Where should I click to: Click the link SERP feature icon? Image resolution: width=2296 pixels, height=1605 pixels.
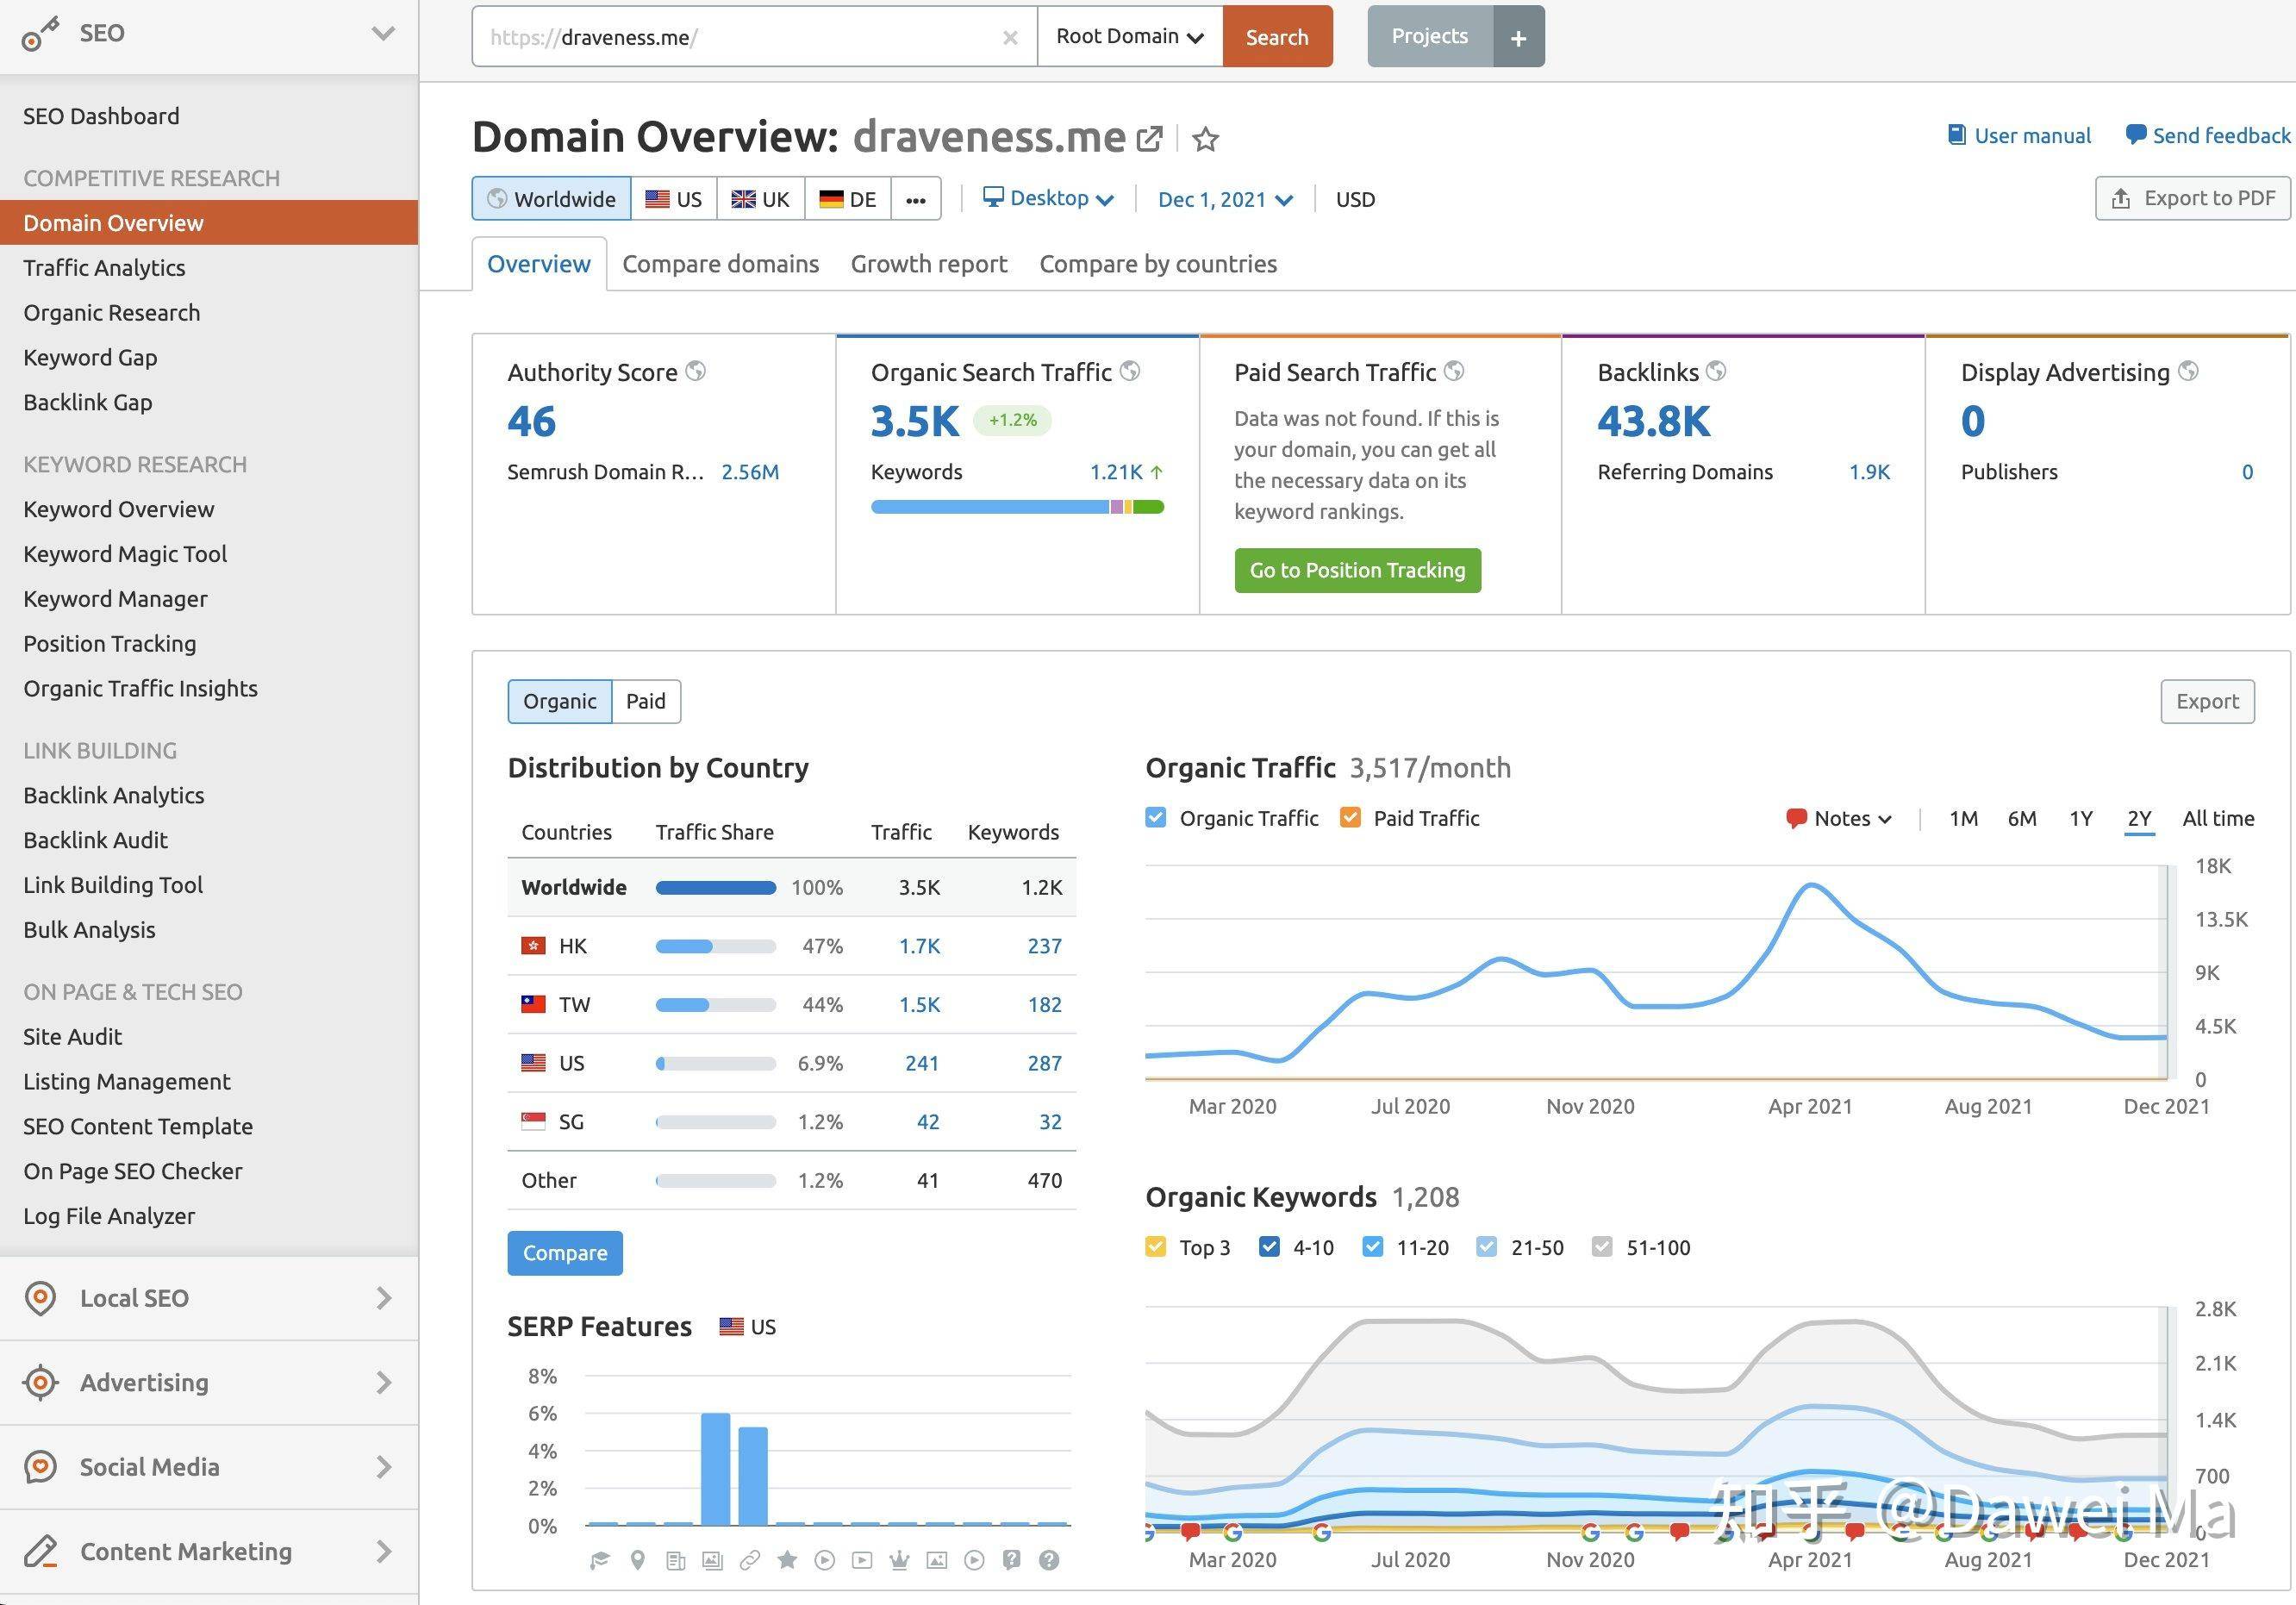tap(750, 1560)
